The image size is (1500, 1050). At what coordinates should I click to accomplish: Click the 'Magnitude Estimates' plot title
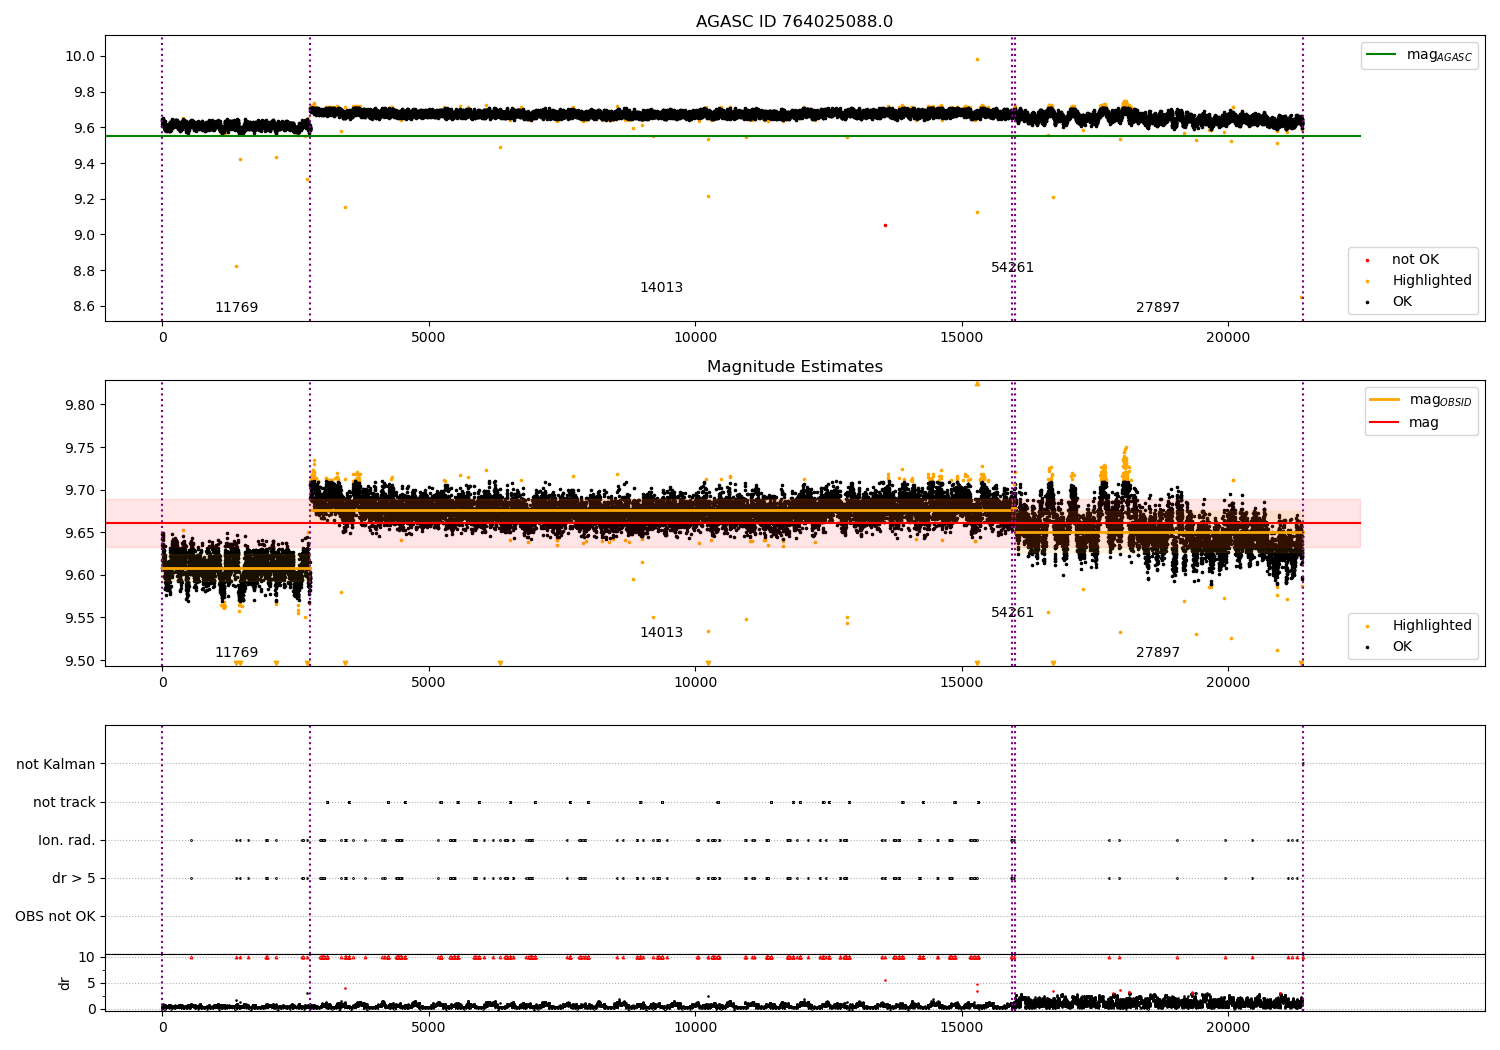point(794,367)
